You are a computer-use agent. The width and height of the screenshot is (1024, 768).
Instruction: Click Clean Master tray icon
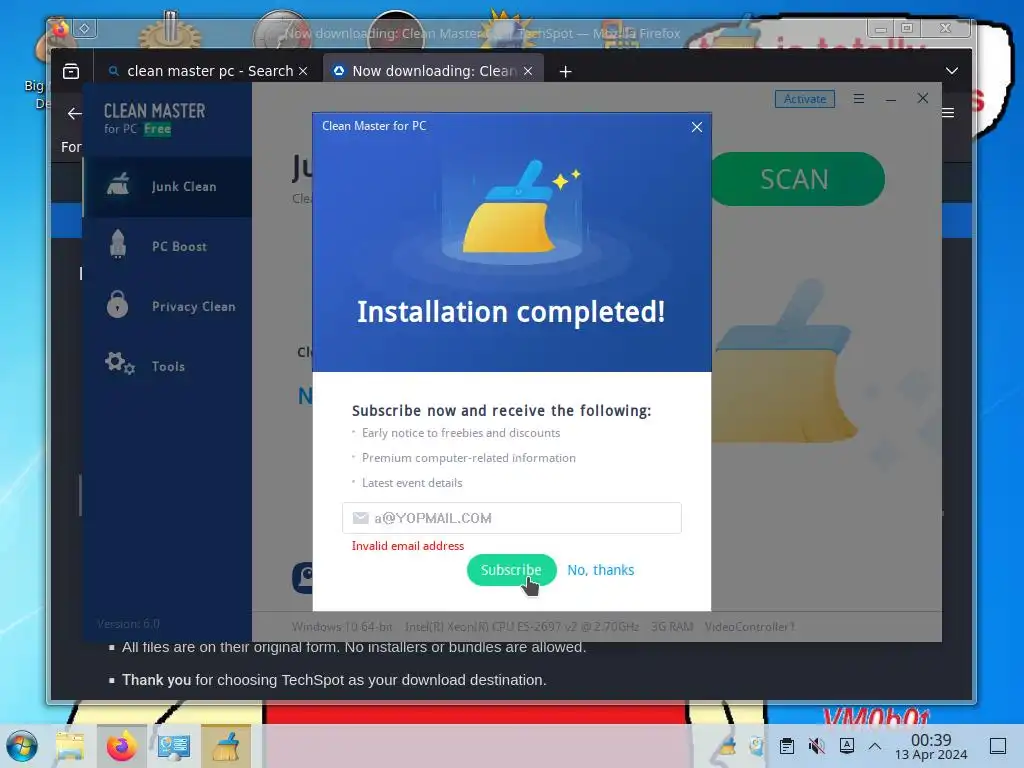tap(728, 746)
